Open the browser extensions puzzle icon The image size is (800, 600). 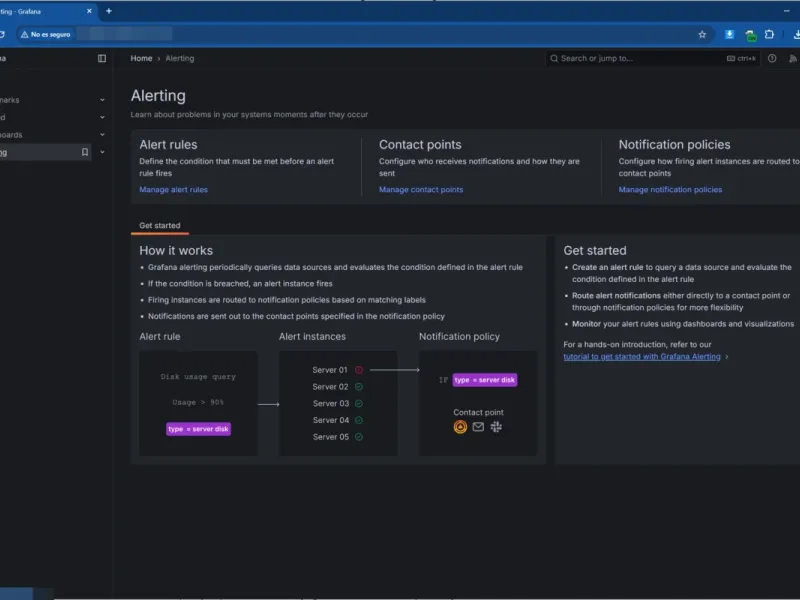pos(769,34)
